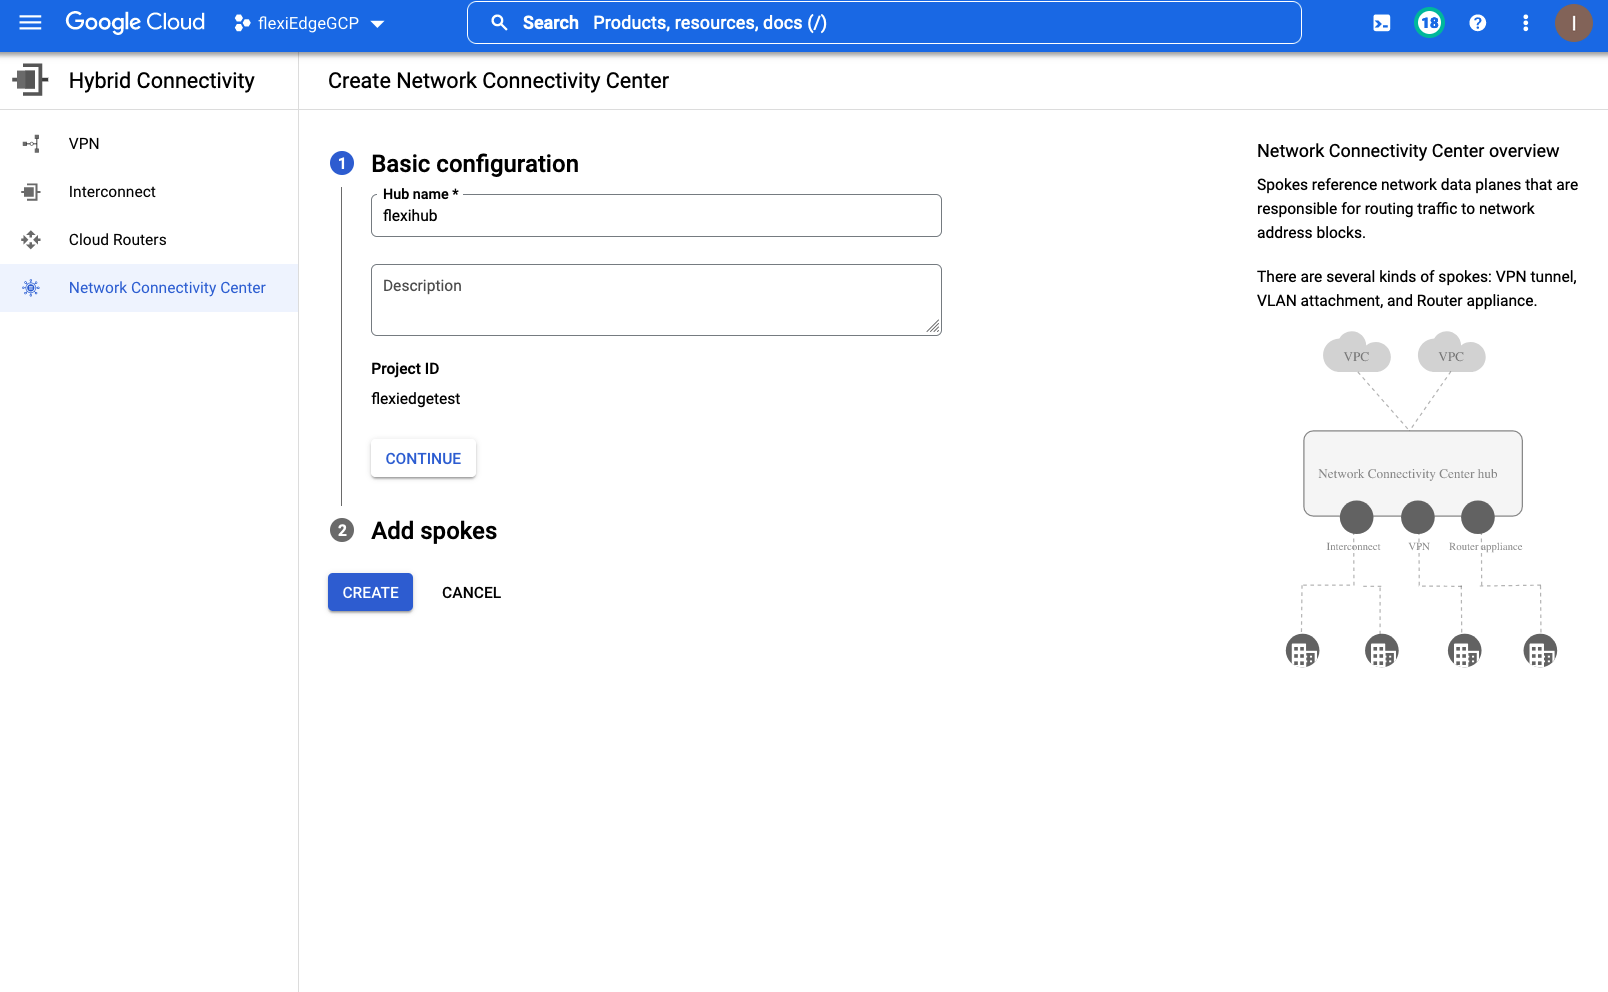Go to Cloud Routers in the sidebar

coord(149,240)
